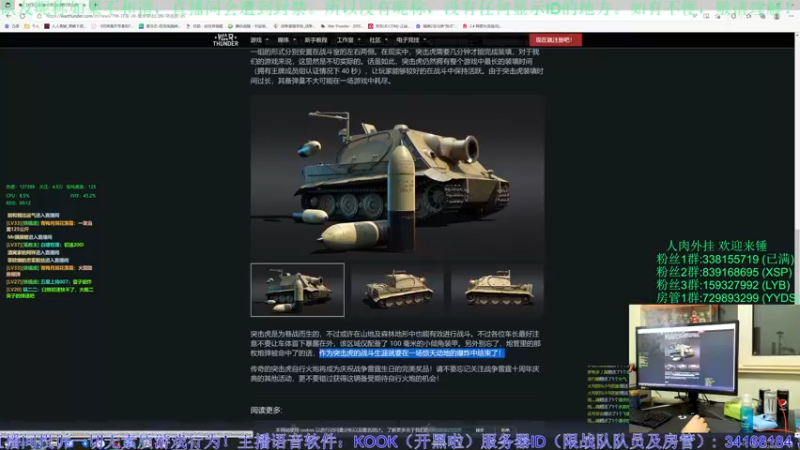Click the 阅读更多 heading text
Image resolution: width=800 pixels, height=450 pixels.
(266, 410)
